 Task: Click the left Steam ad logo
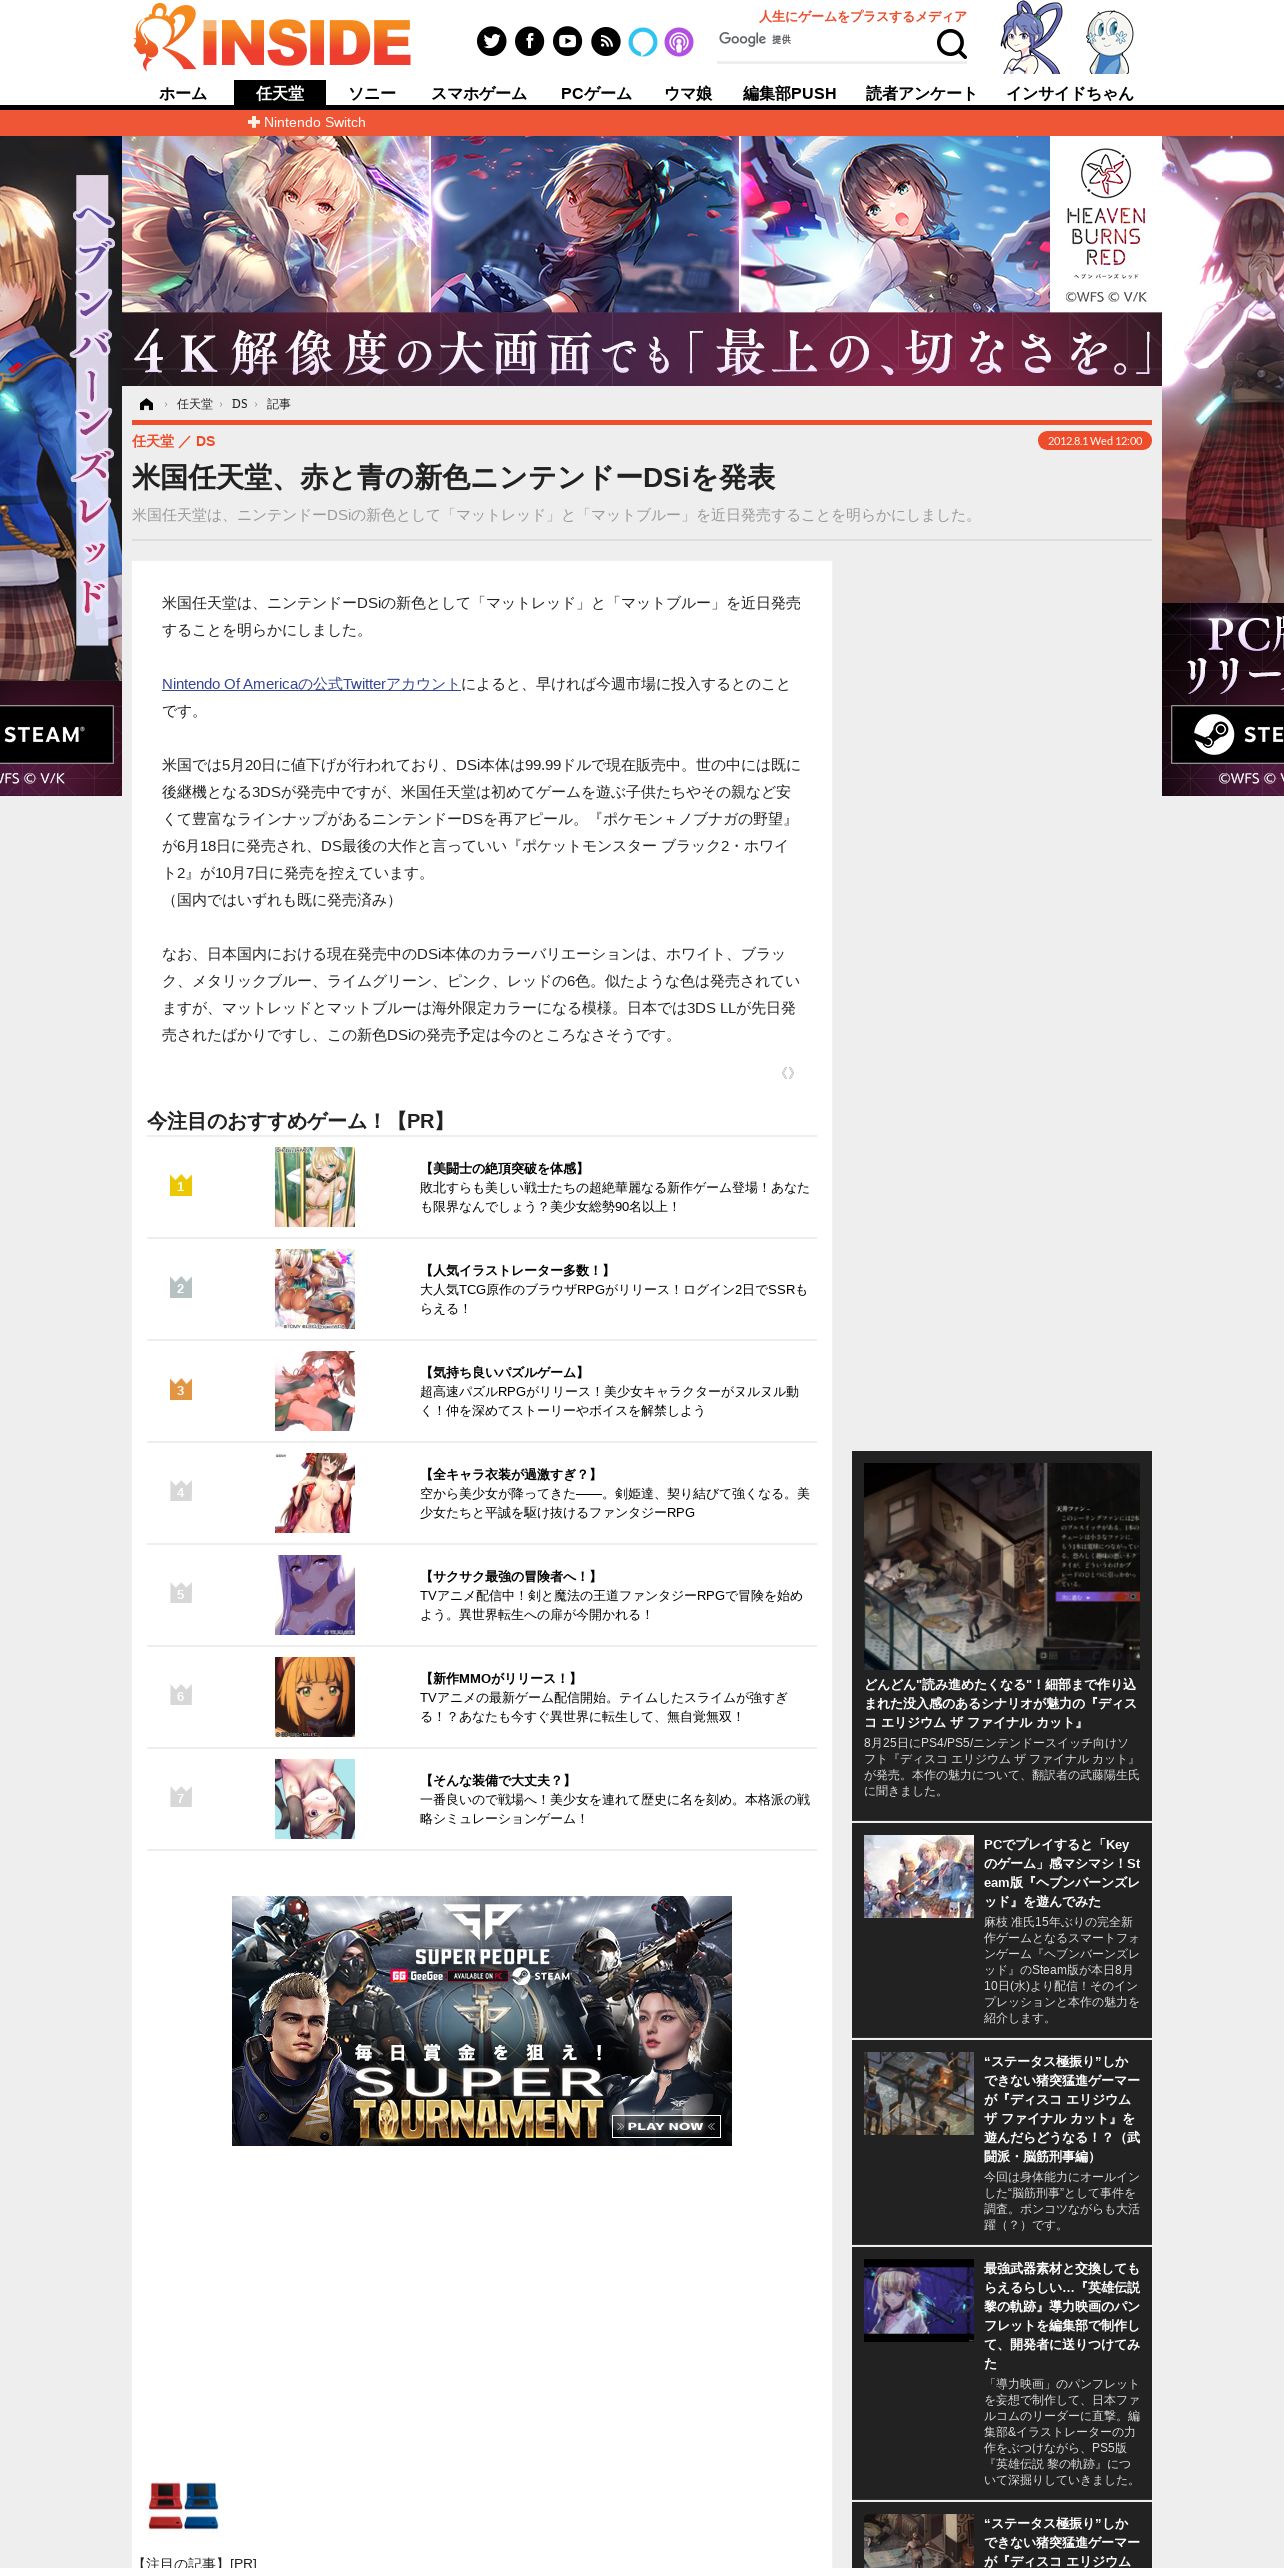[x=56, y=734]
